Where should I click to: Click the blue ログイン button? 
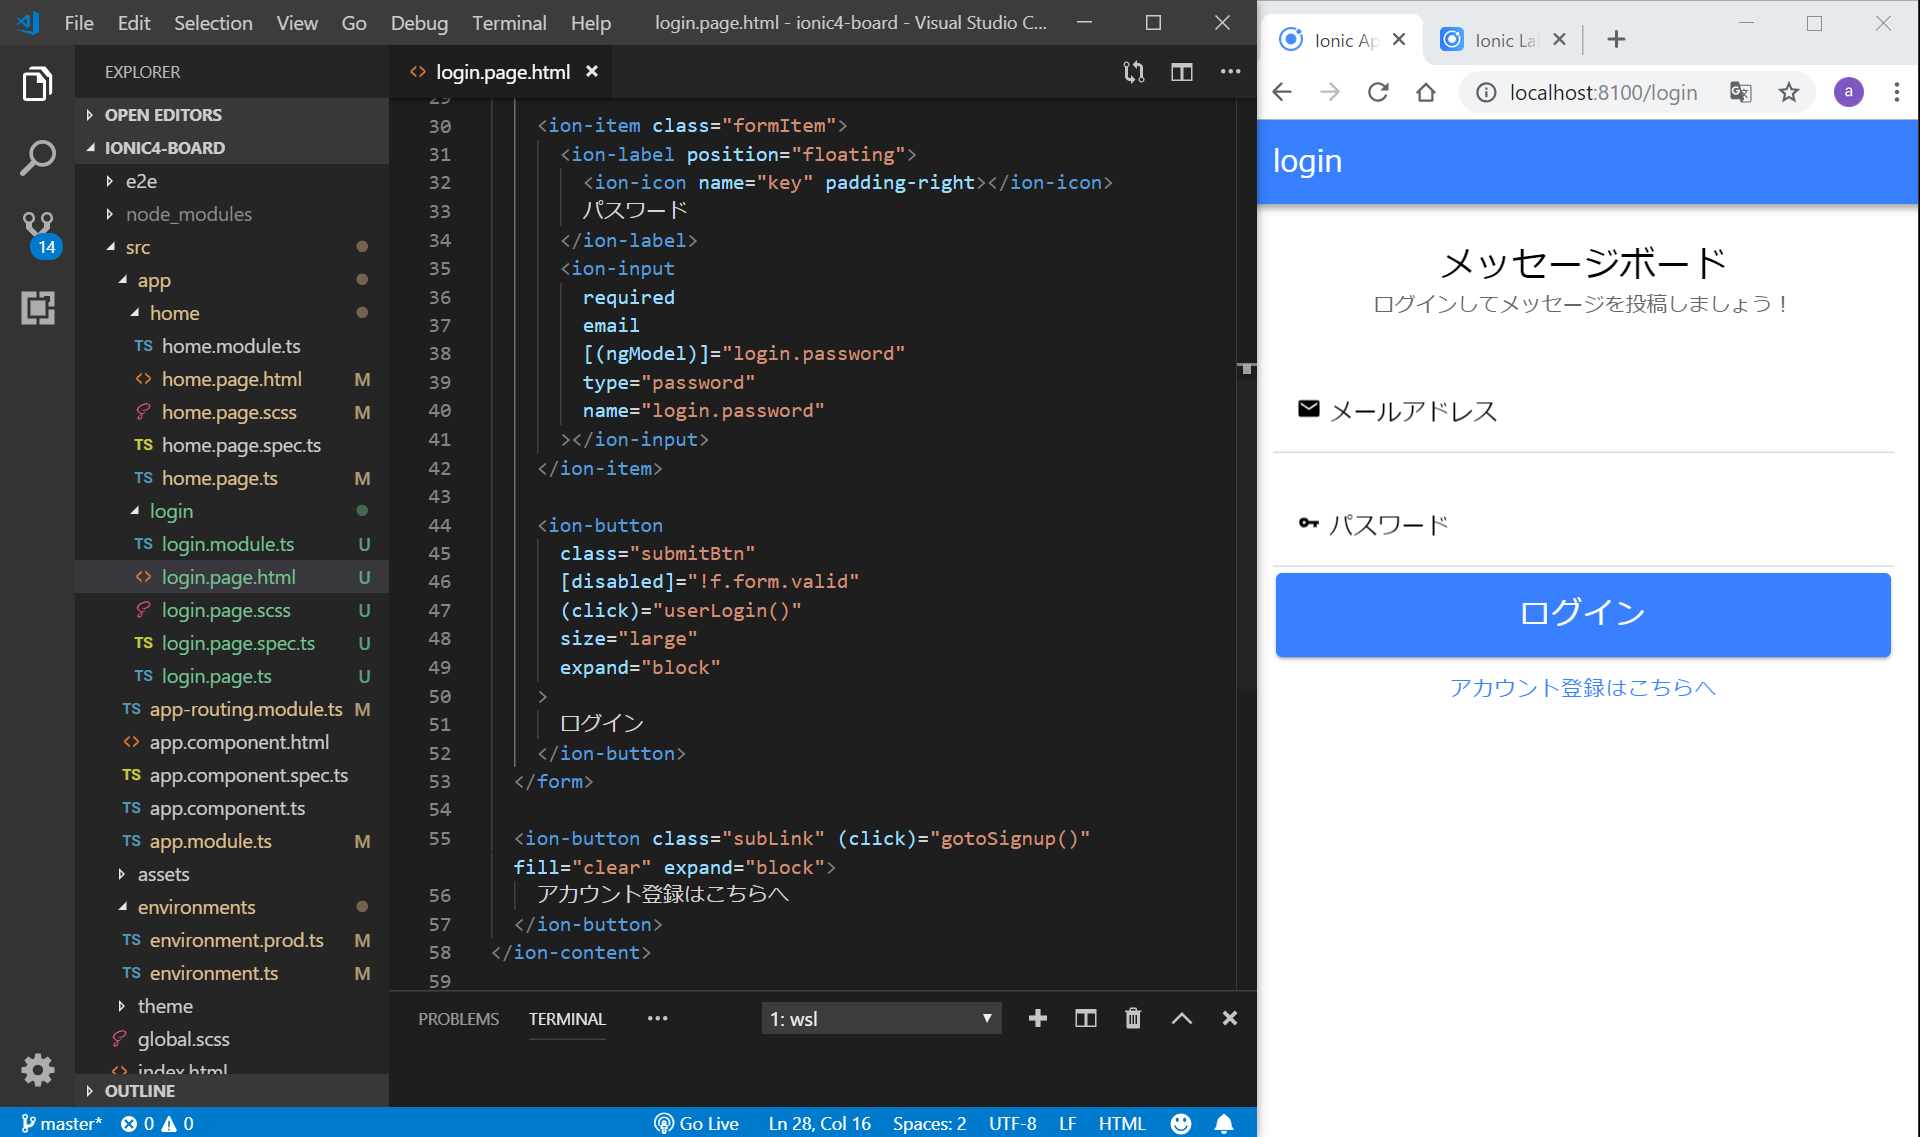coord(1582,614)
